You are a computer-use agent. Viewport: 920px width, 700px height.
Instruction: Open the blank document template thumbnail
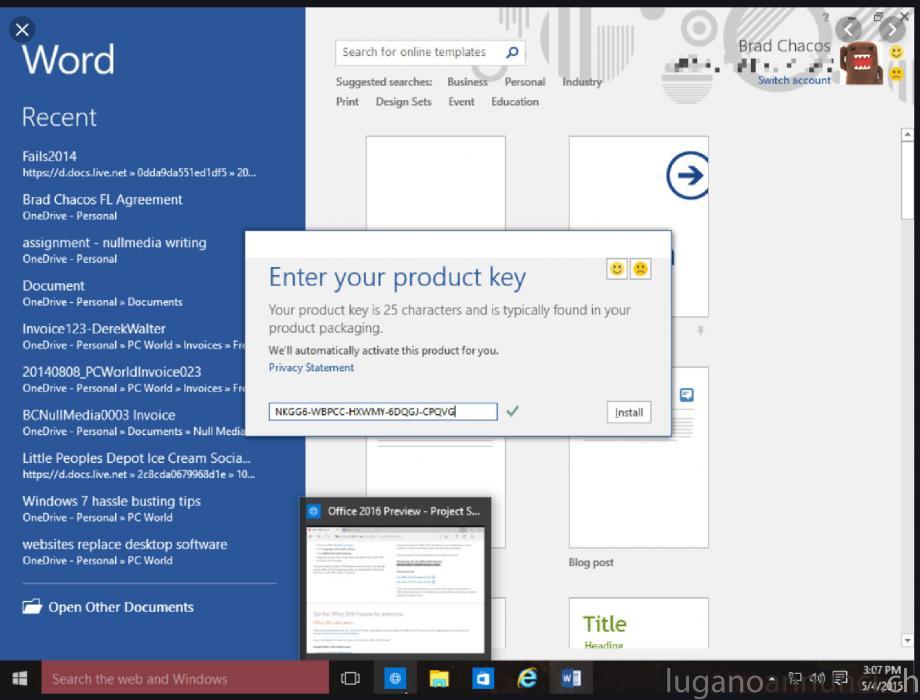pyautogui.click(x=435, y=183)
